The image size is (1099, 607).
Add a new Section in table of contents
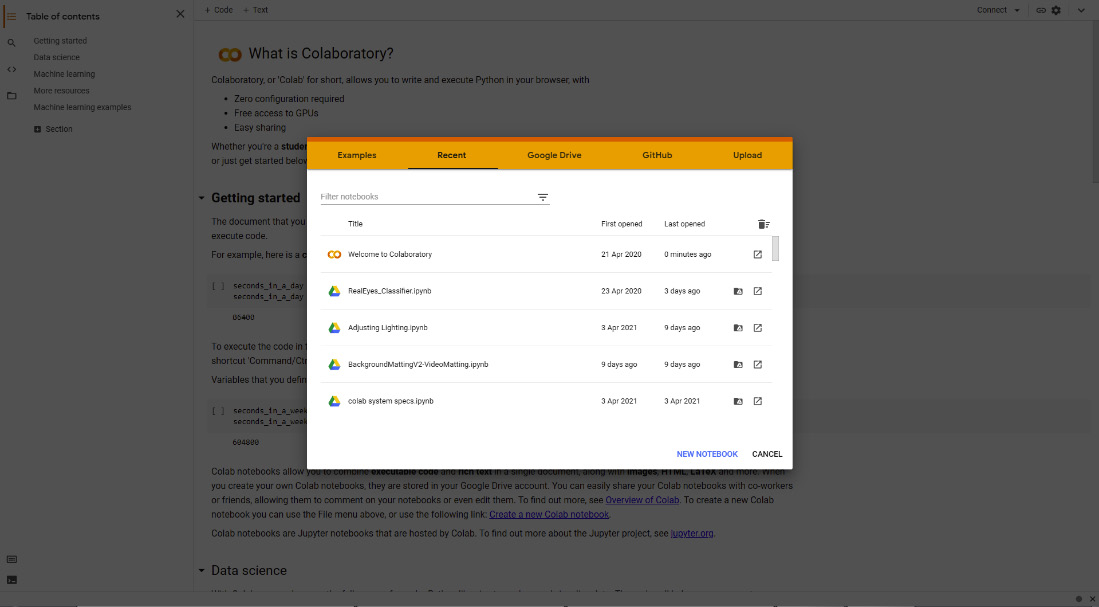53,129
